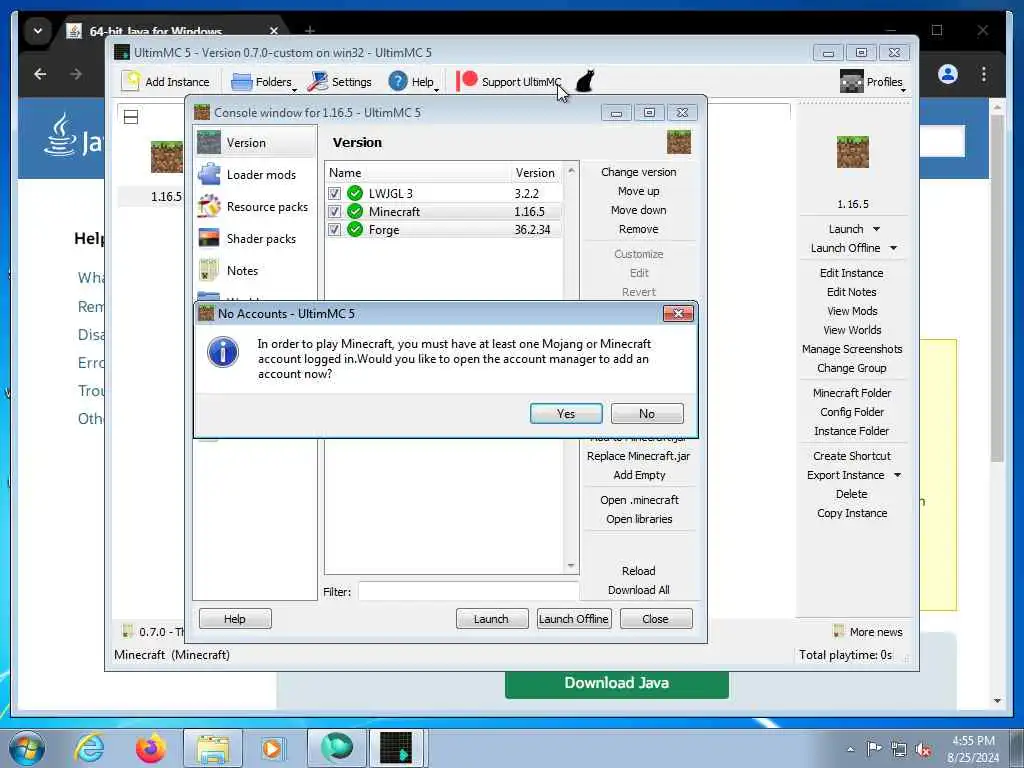Click Support UltimMC Patreon icon

coord(467,81)
